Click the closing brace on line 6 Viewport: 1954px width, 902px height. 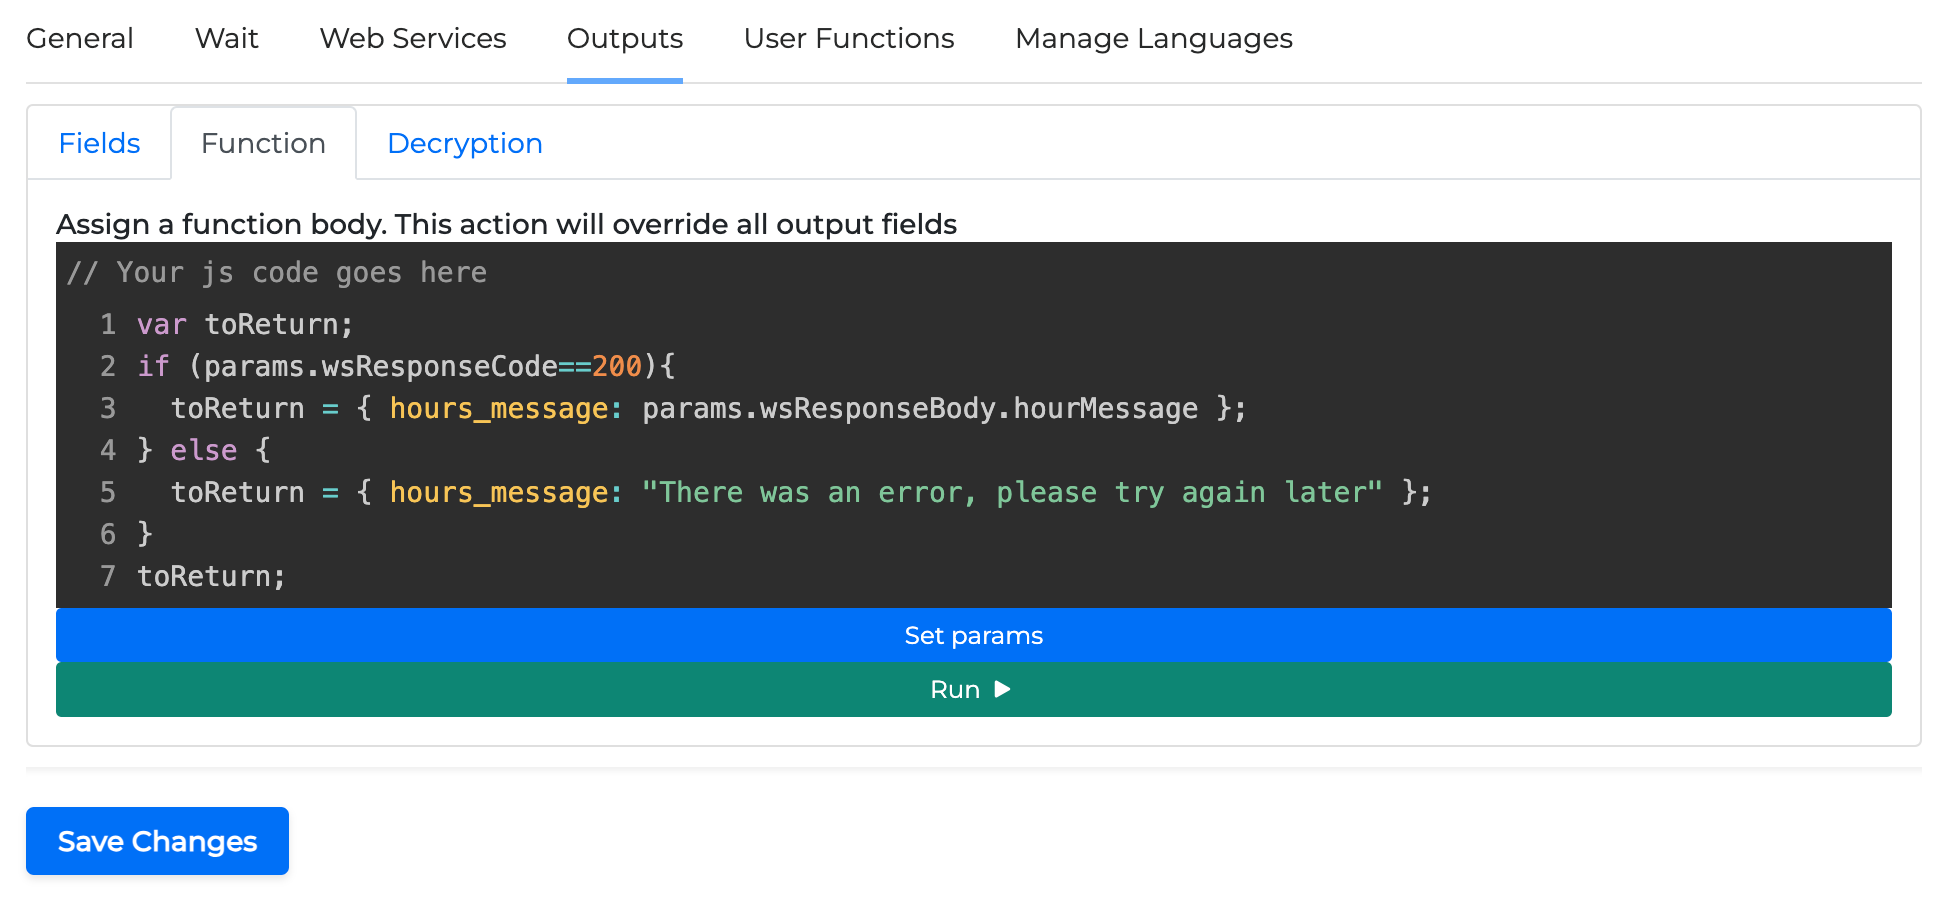click(145, 535)
